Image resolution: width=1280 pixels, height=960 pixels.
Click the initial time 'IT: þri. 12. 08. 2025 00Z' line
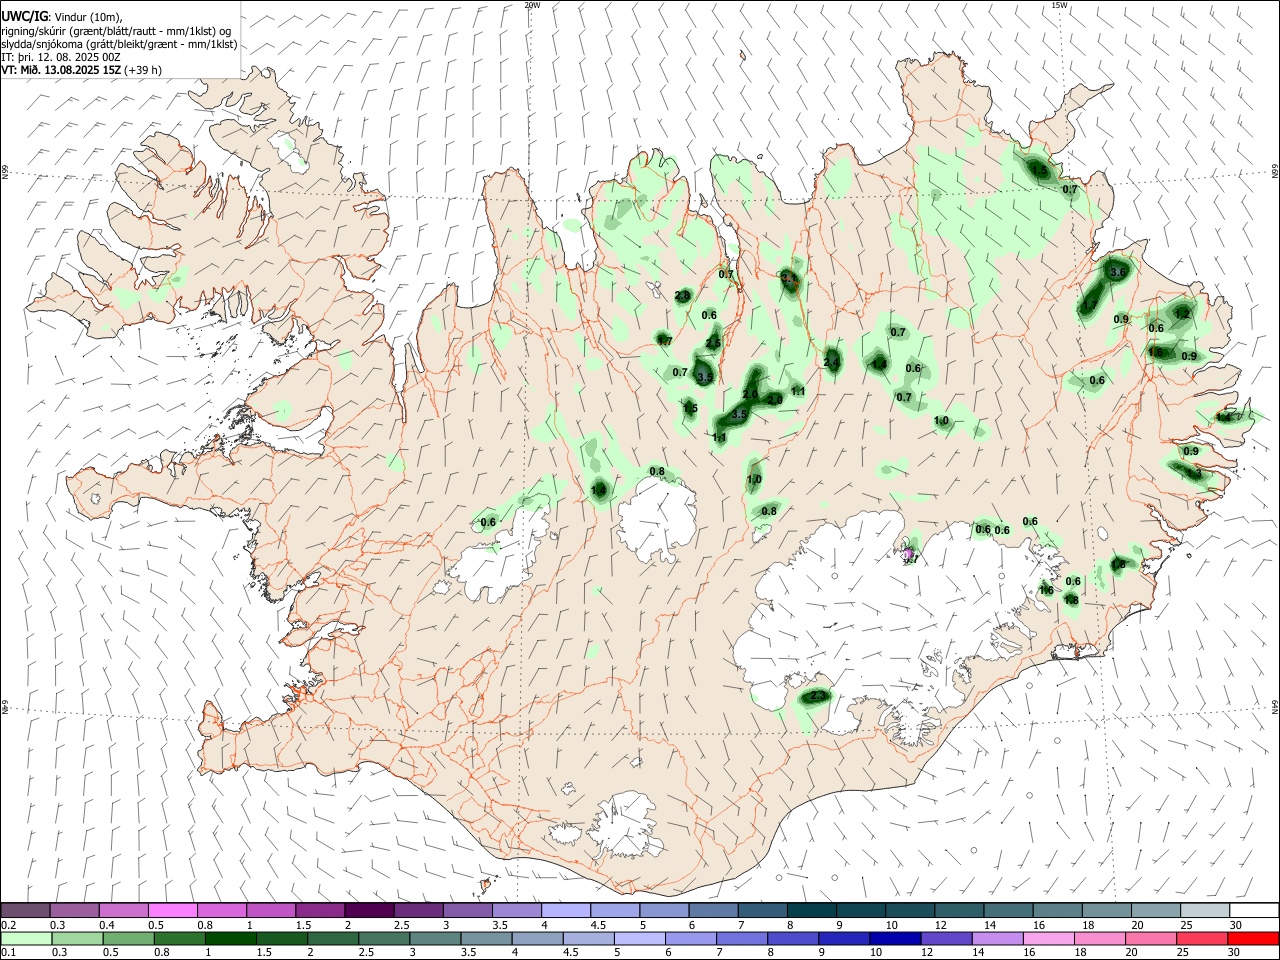(61, 57)
